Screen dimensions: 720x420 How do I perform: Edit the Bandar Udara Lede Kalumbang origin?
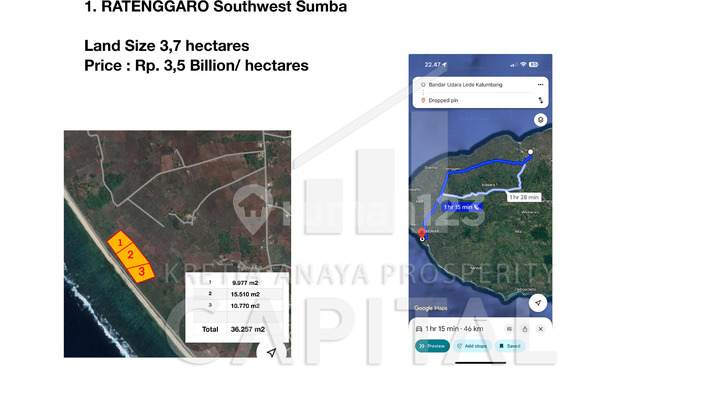point(465,85)
